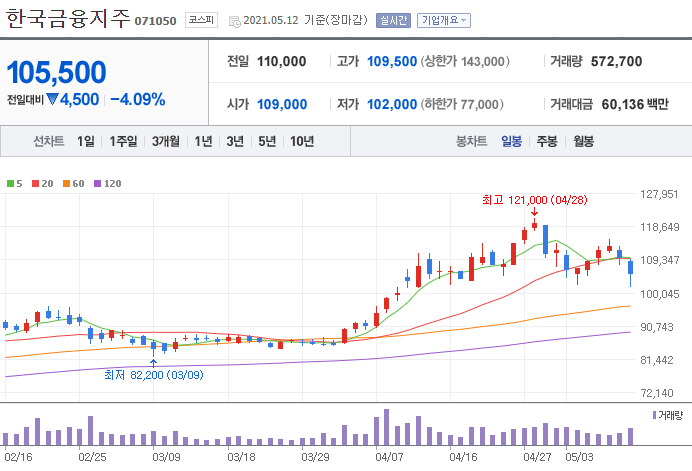Click the 04/27 date label on x-axis

pos(538,457)
